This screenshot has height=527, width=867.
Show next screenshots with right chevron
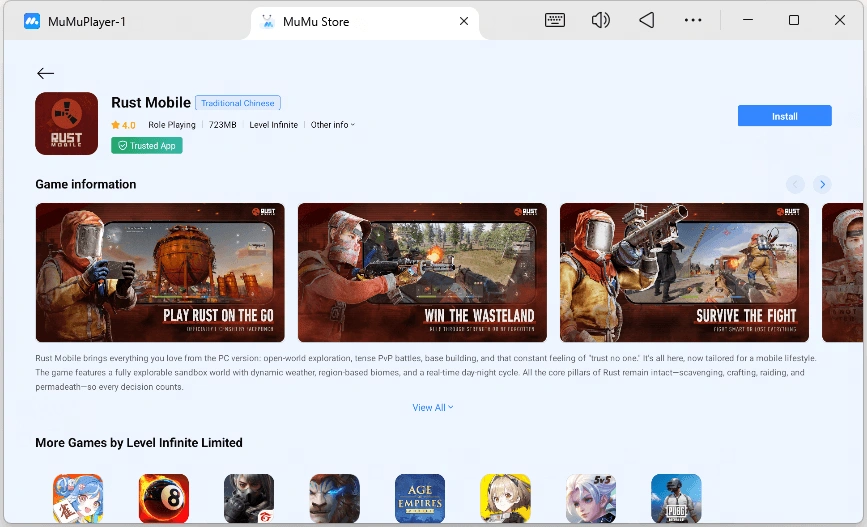tap(822, 184)
